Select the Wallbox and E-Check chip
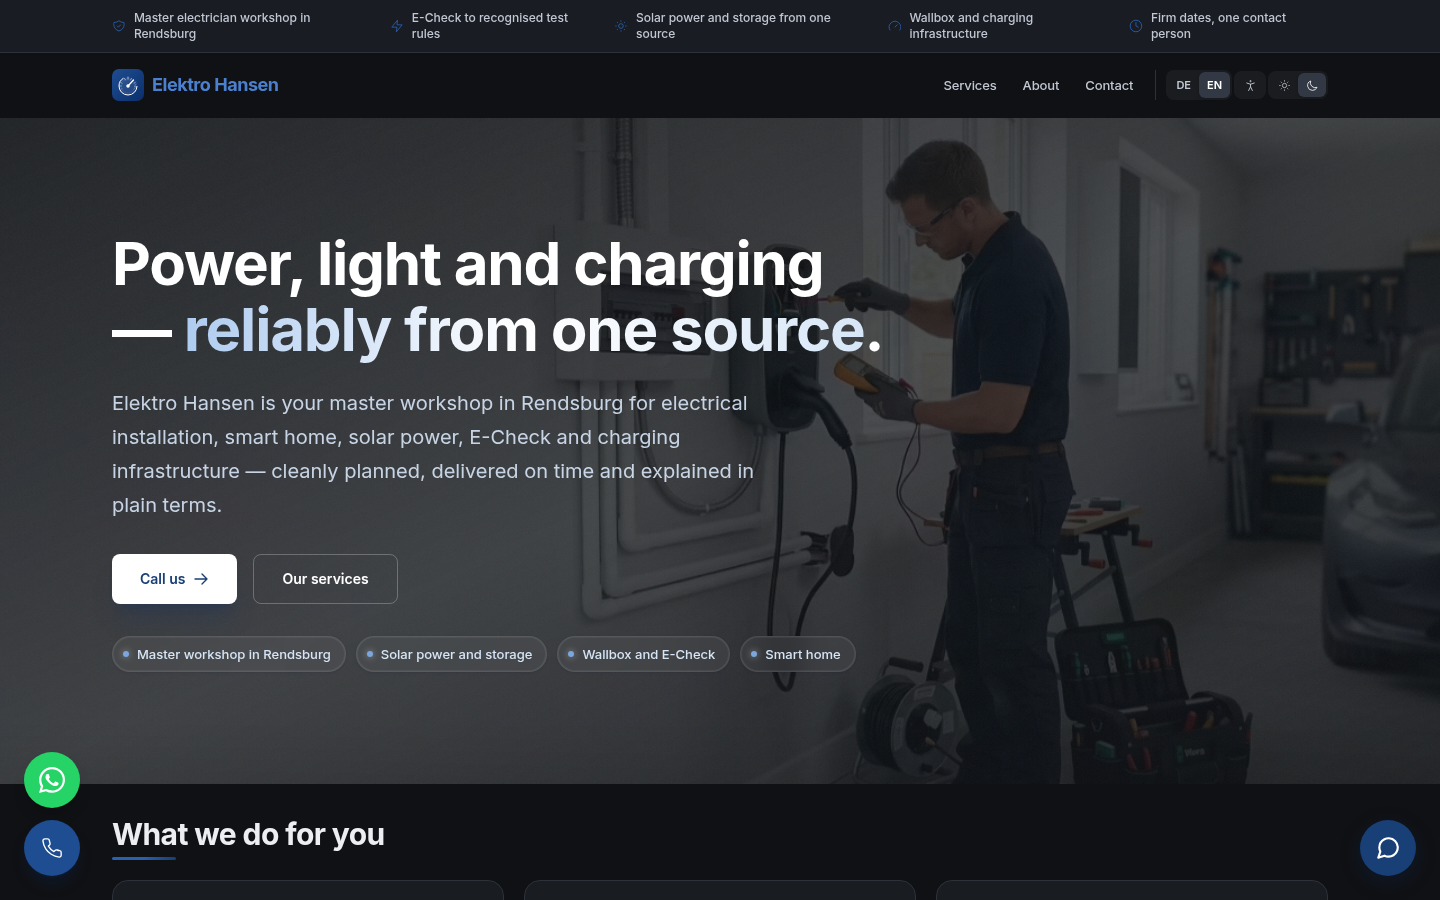The width and height of the screenshot is (1440, 900). (643, 654)
